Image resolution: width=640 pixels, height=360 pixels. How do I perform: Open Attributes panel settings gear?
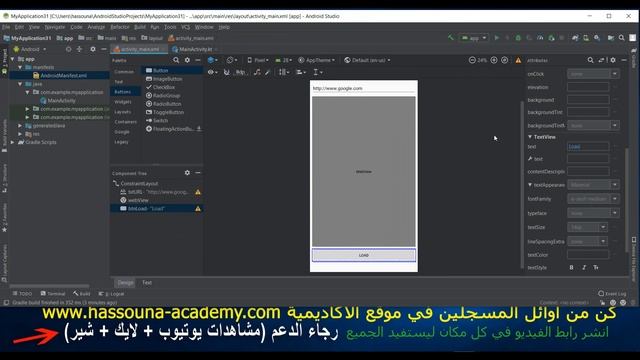[613, 60]
